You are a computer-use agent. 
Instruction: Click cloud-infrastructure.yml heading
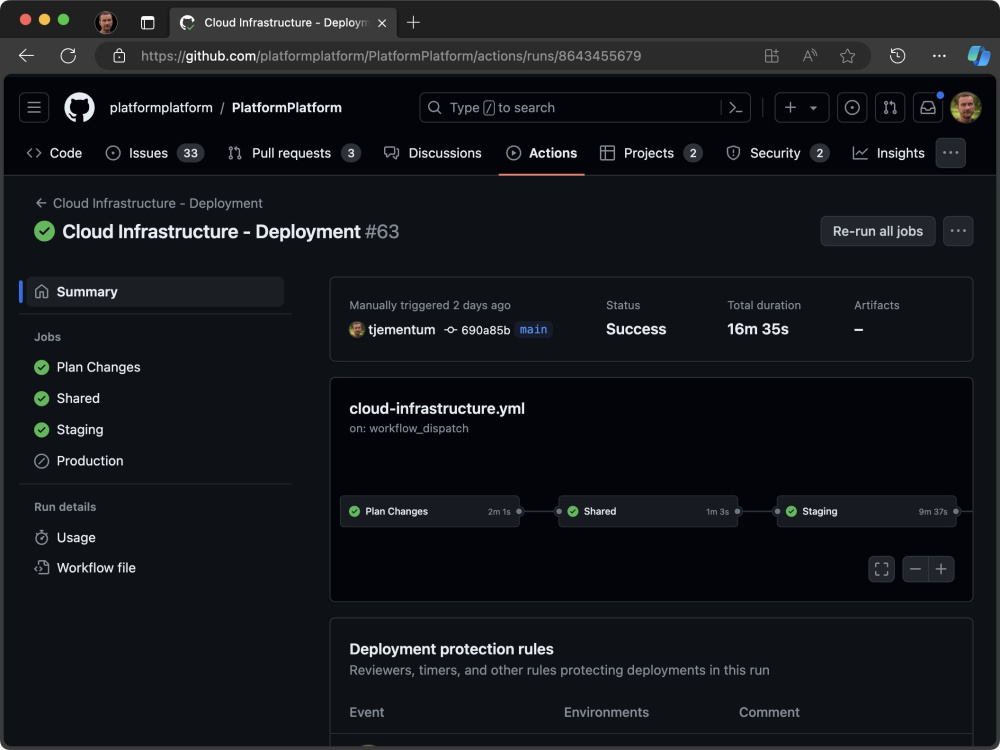(x=437, y=408)
